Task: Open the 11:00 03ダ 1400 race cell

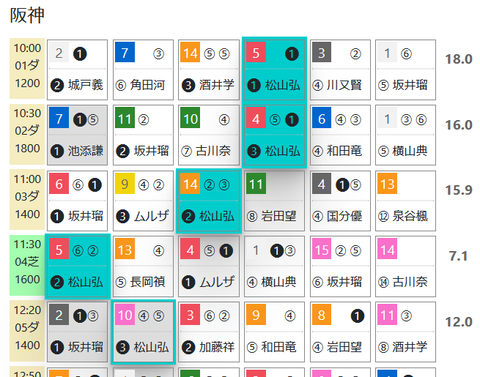Action: 27,200
